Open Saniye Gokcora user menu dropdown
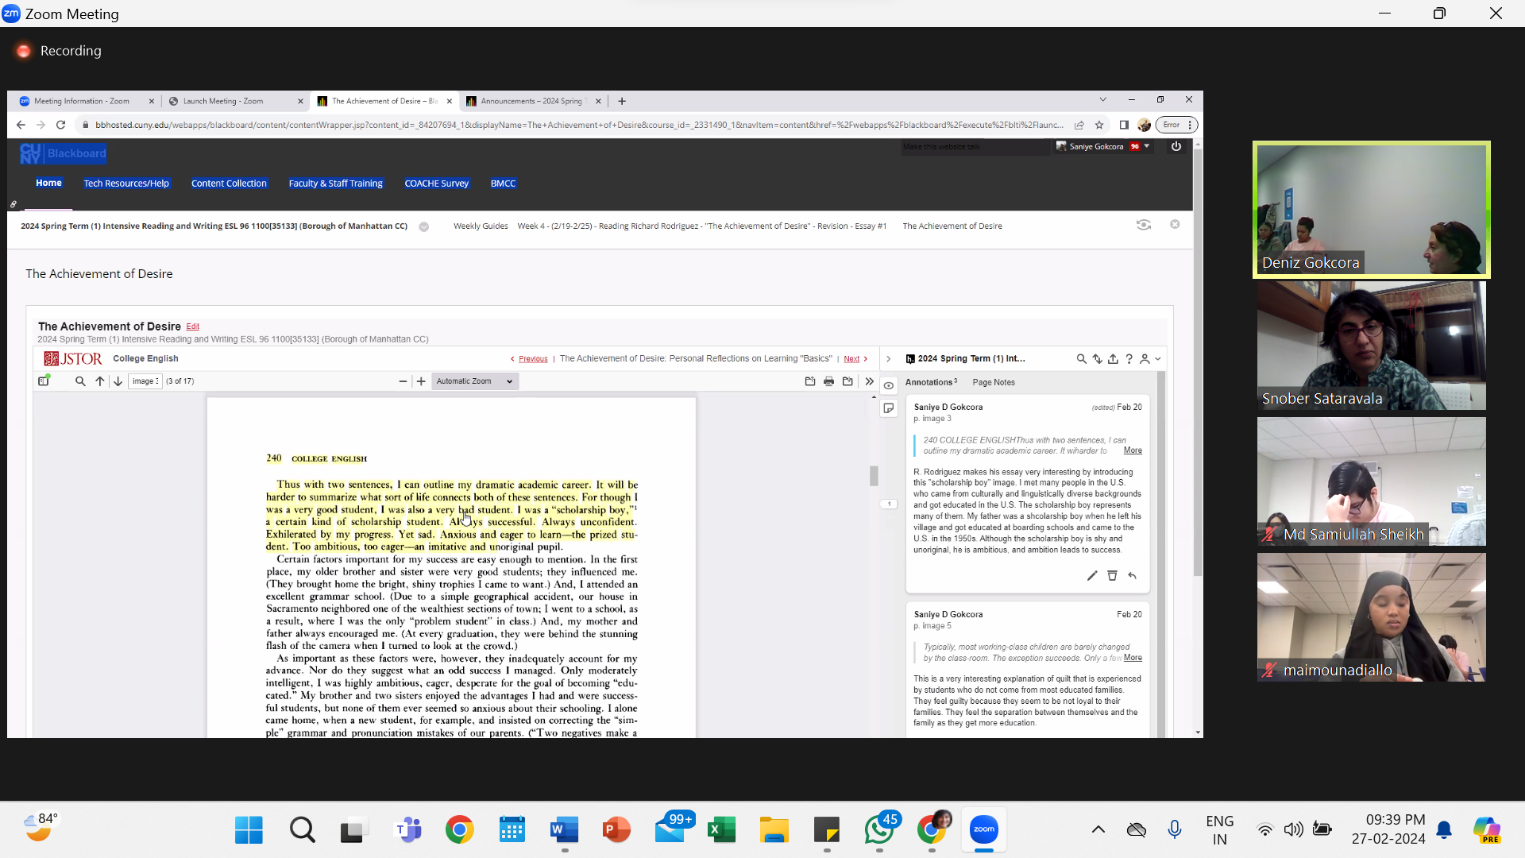 click(x=1104, y=146)
